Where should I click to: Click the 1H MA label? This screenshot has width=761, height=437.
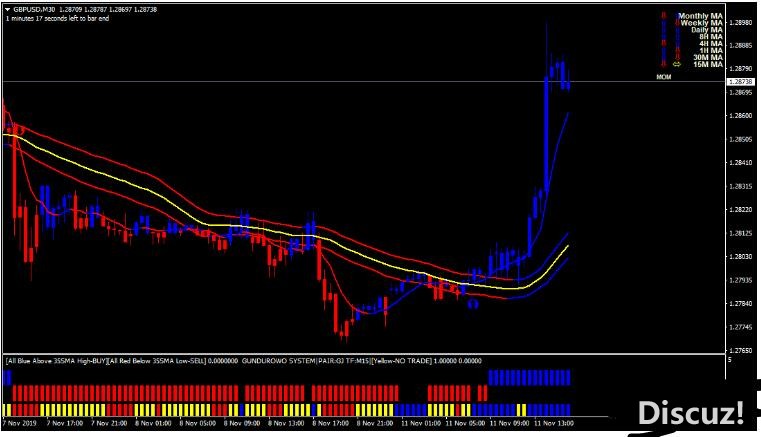[711, 50]
